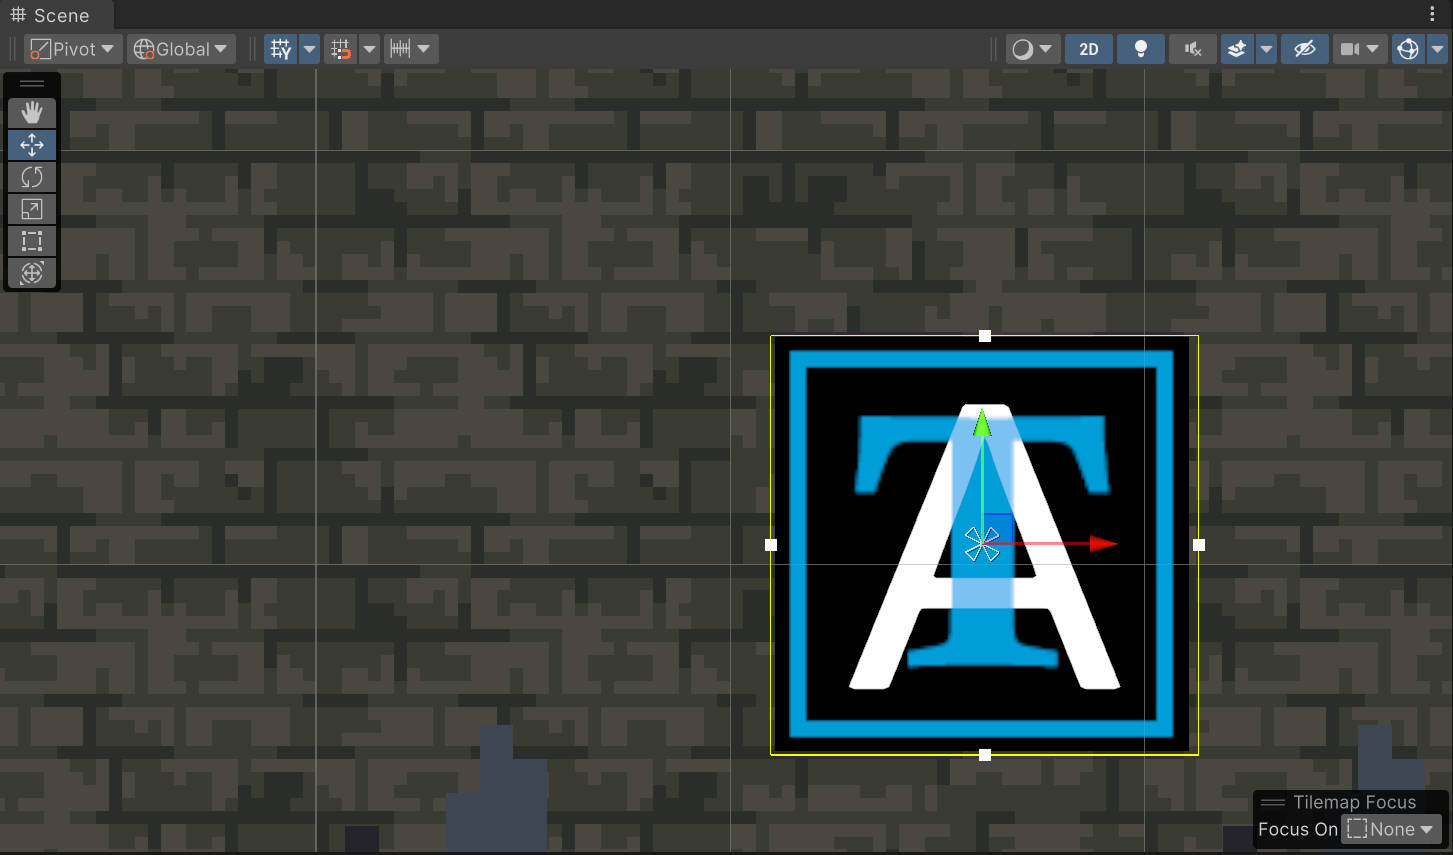The image size is (1453, 855).
Task: Select the Move tool
Action: 32,145
